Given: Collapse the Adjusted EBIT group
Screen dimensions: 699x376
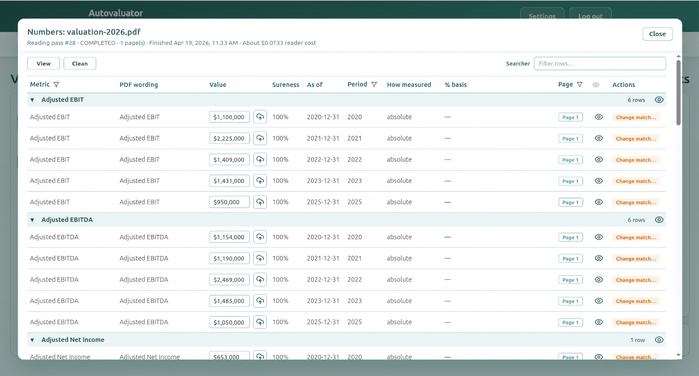Looking at the screenshot, I should point(32,100).
